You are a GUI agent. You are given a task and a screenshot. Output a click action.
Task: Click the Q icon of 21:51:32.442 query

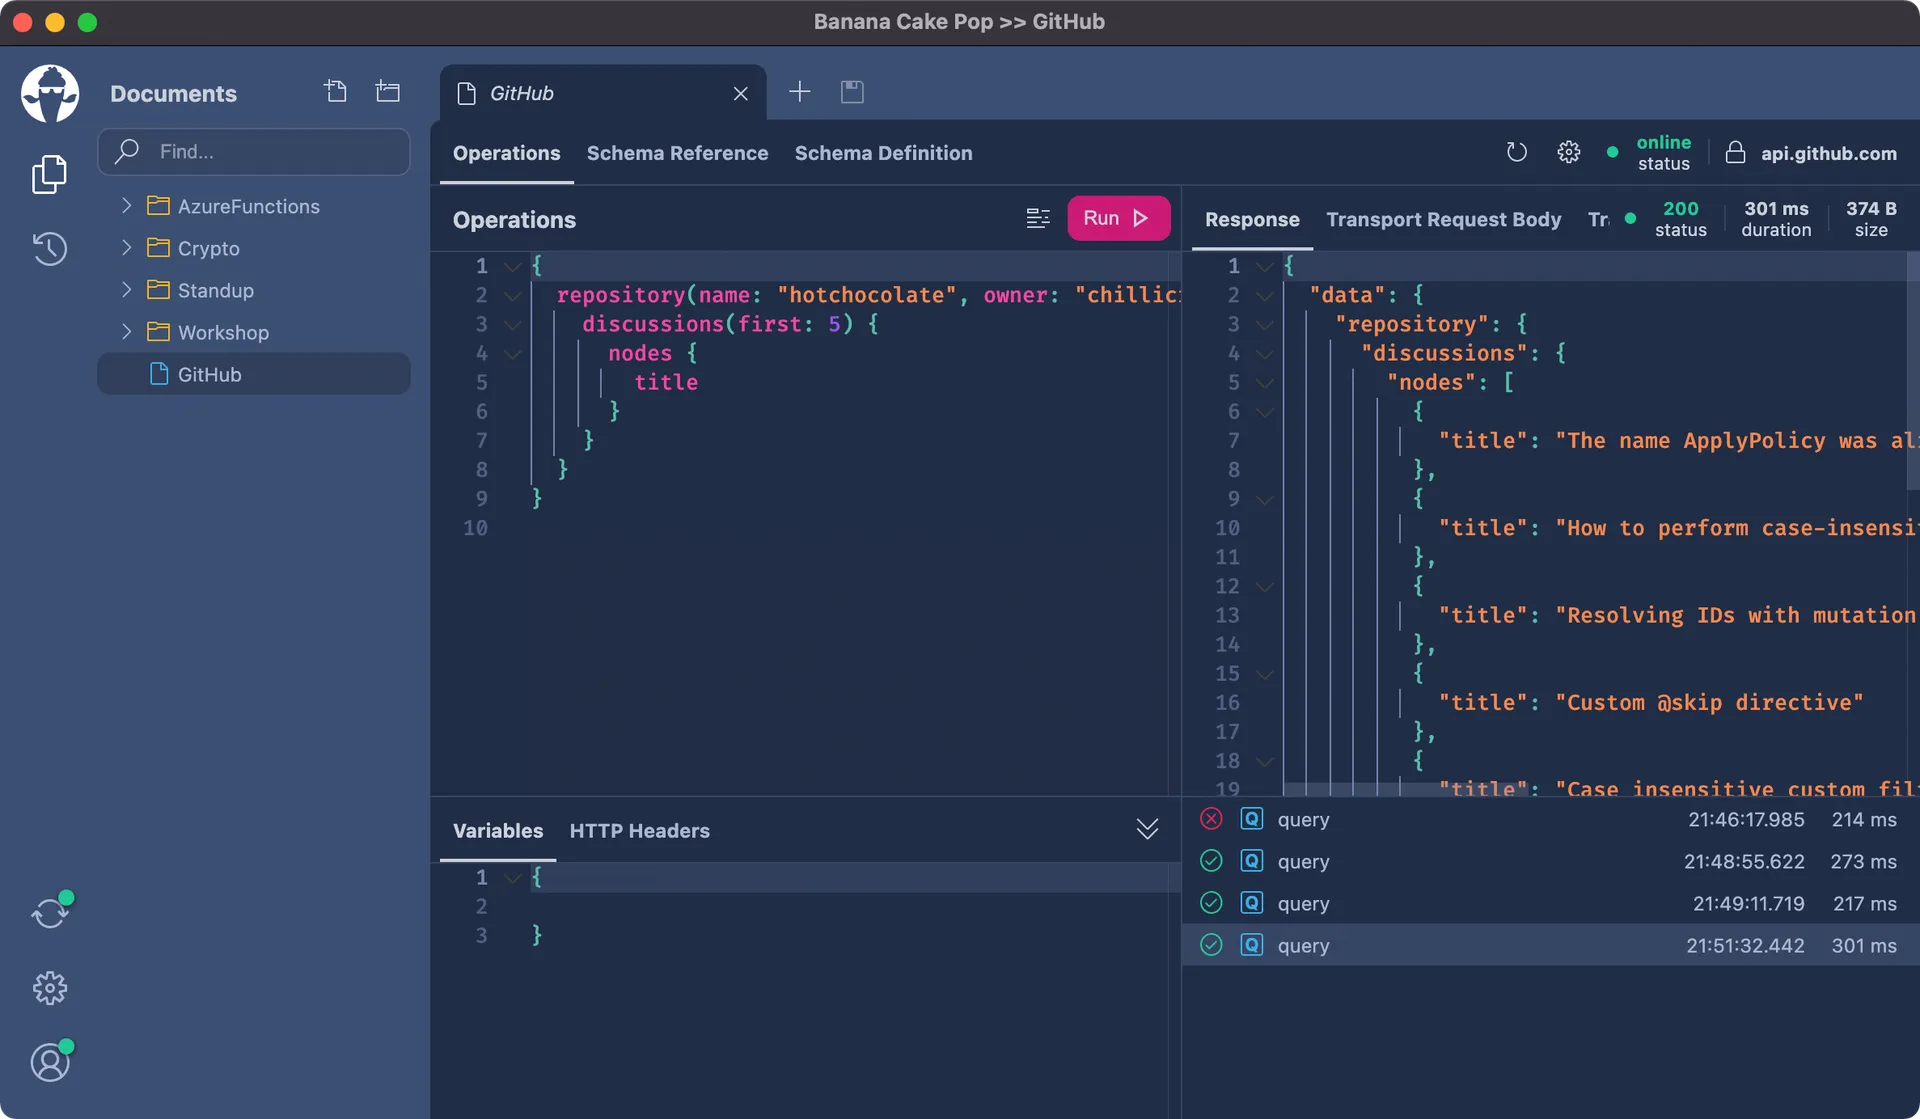1252,945
